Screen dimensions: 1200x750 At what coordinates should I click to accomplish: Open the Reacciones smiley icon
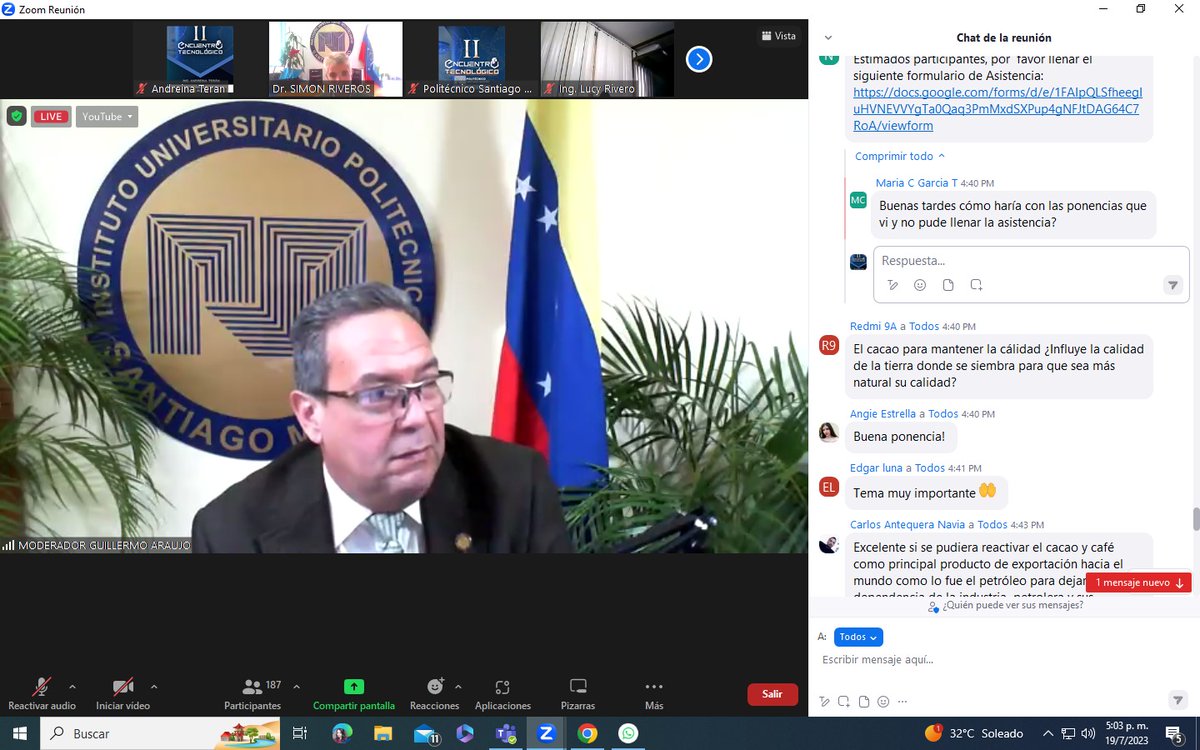tap(435, 687)
